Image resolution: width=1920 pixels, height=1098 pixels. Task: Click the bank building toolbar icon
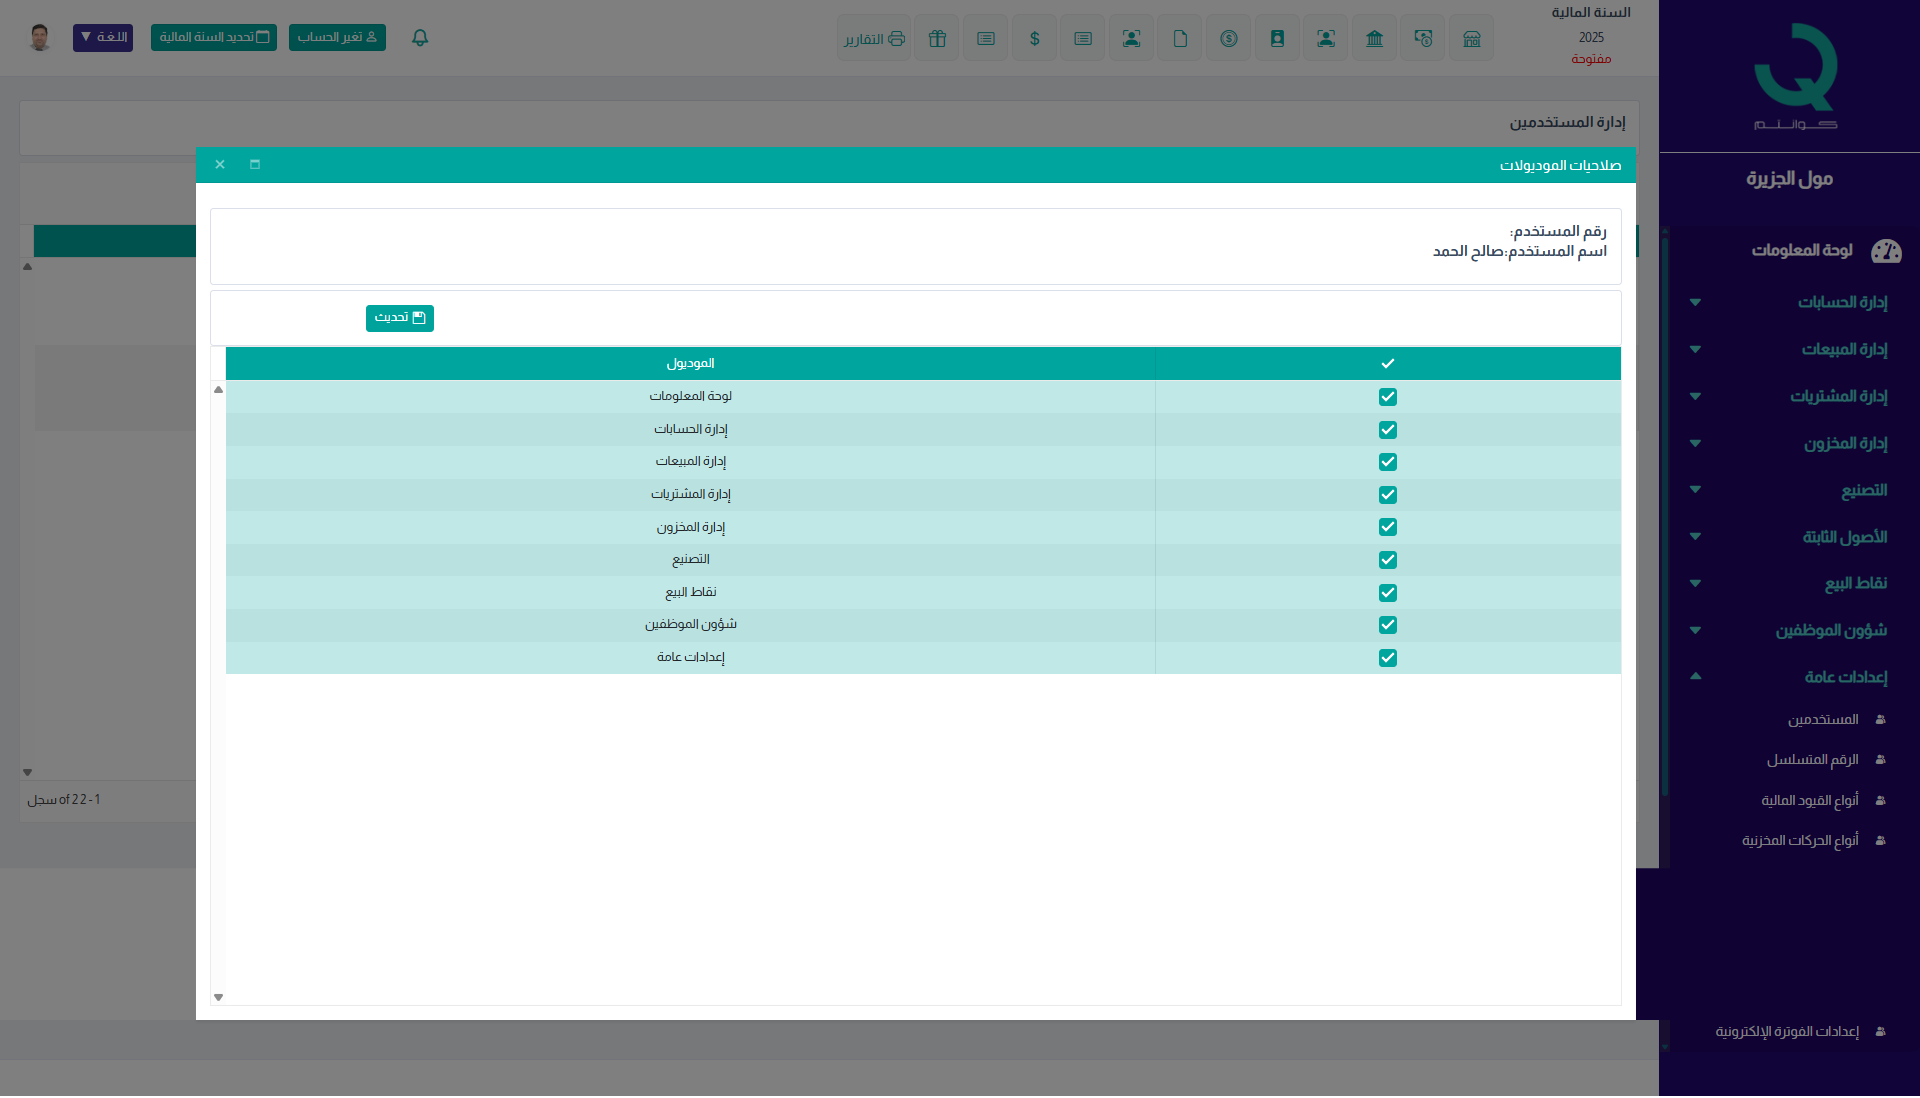click(1374, 39)
